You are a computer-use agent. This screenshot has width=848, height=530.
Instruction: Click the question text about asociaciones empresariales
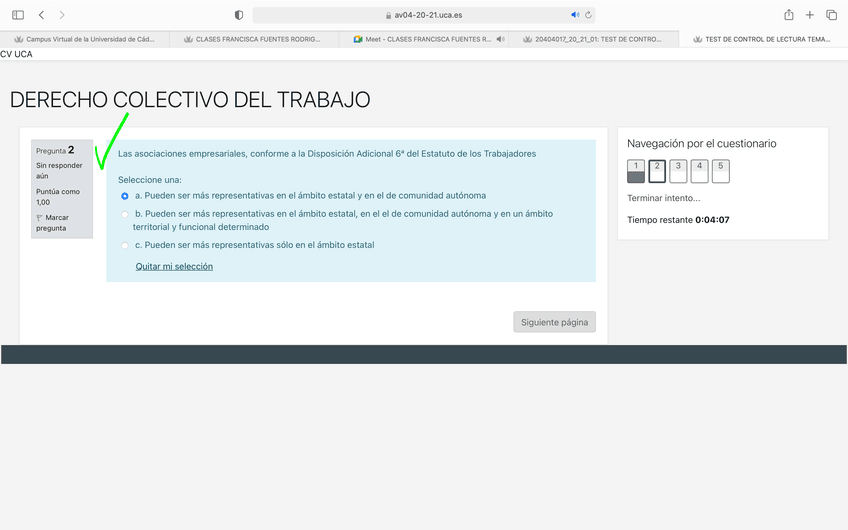pyautogui.click(x=327, y=154)
